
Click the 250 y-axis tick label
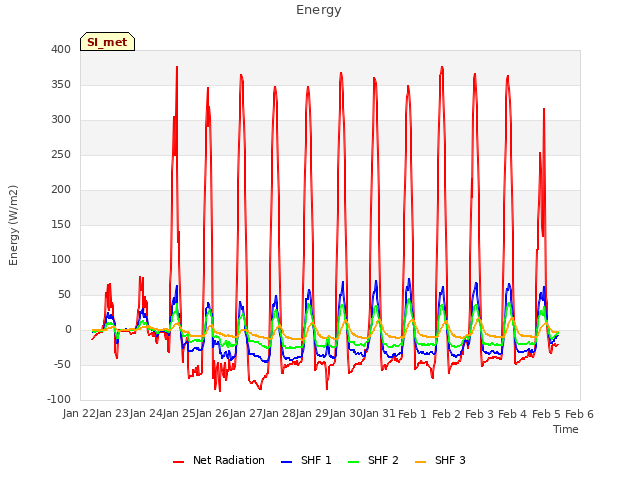pyautogui.click(x=61, y=155)
